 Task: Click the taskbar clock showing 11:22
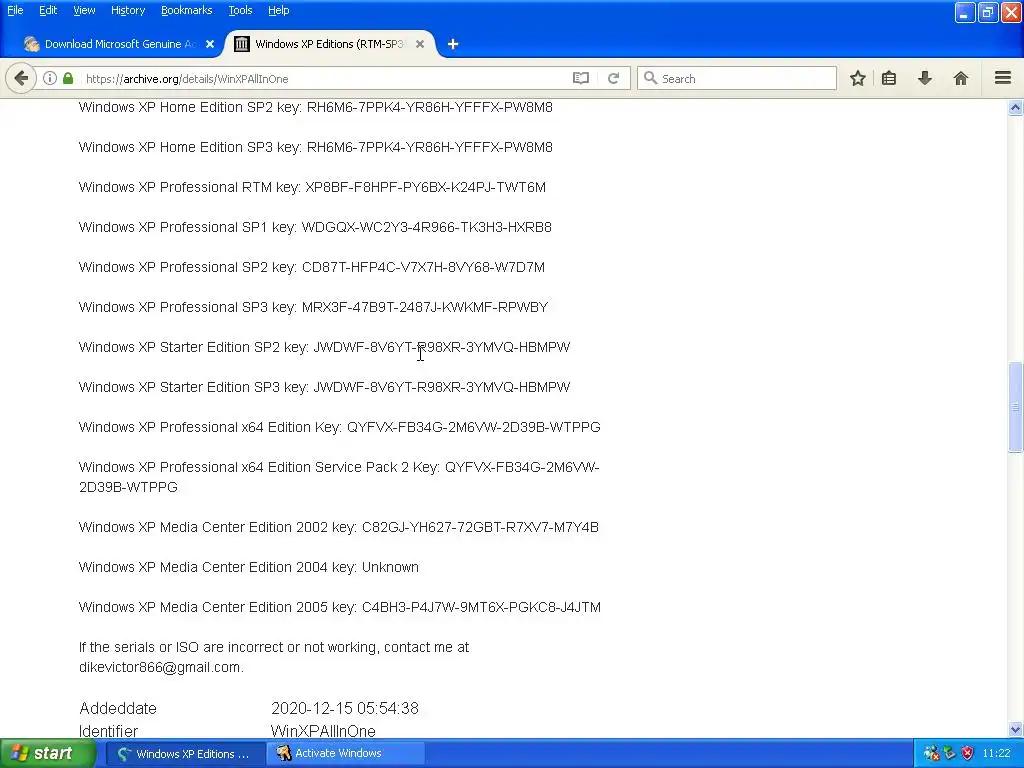tap(996, 754)
